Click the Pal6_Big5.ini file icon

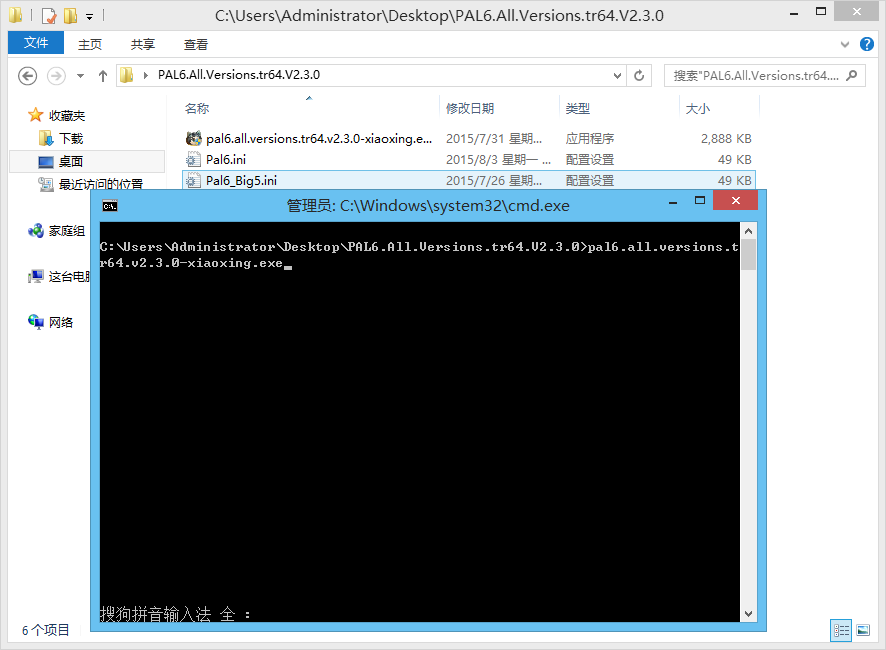(x=193, y=180)
